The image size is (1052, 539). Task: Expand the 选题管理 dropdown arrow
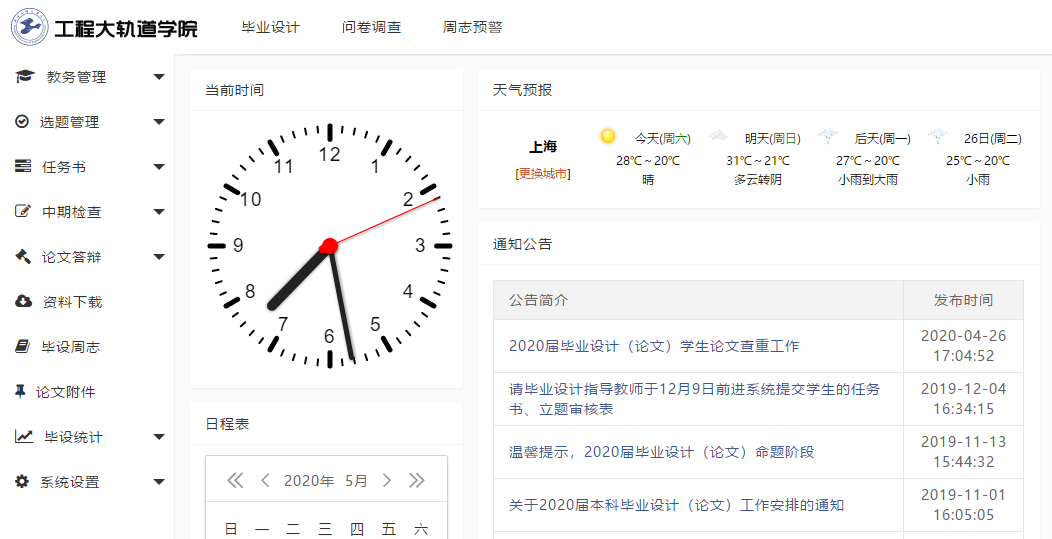[x=159, y=122]
